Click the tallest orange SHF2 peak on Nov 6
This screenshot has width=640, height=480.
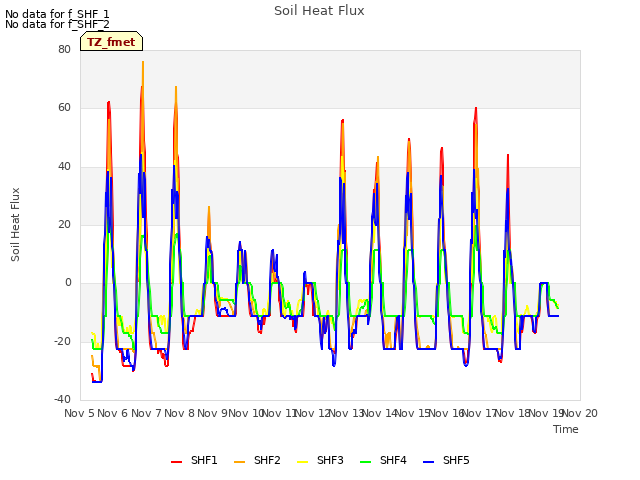[143, 62]
